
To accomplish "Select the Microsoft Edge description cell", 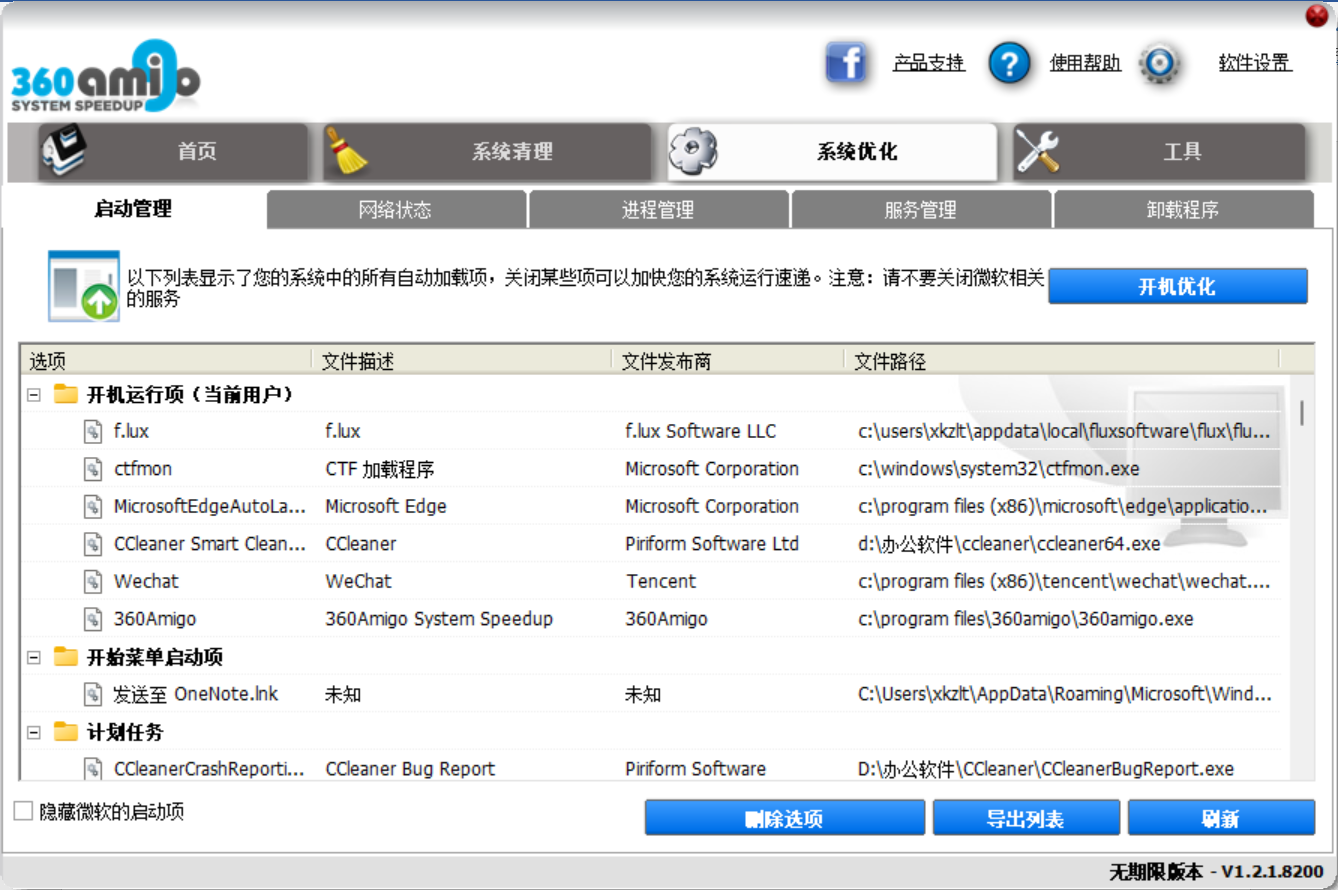I will click(386, 506).
